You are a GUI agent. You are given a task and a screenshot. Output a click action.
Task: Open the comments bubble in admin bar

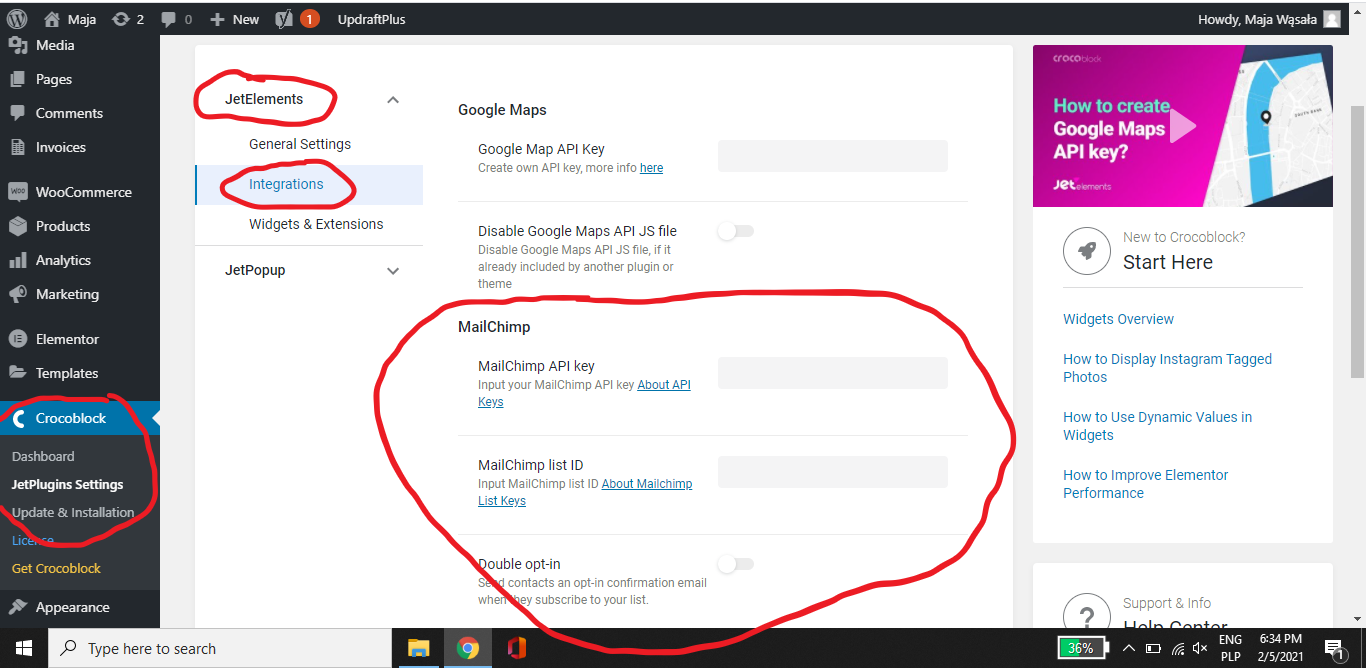point(176,19)
